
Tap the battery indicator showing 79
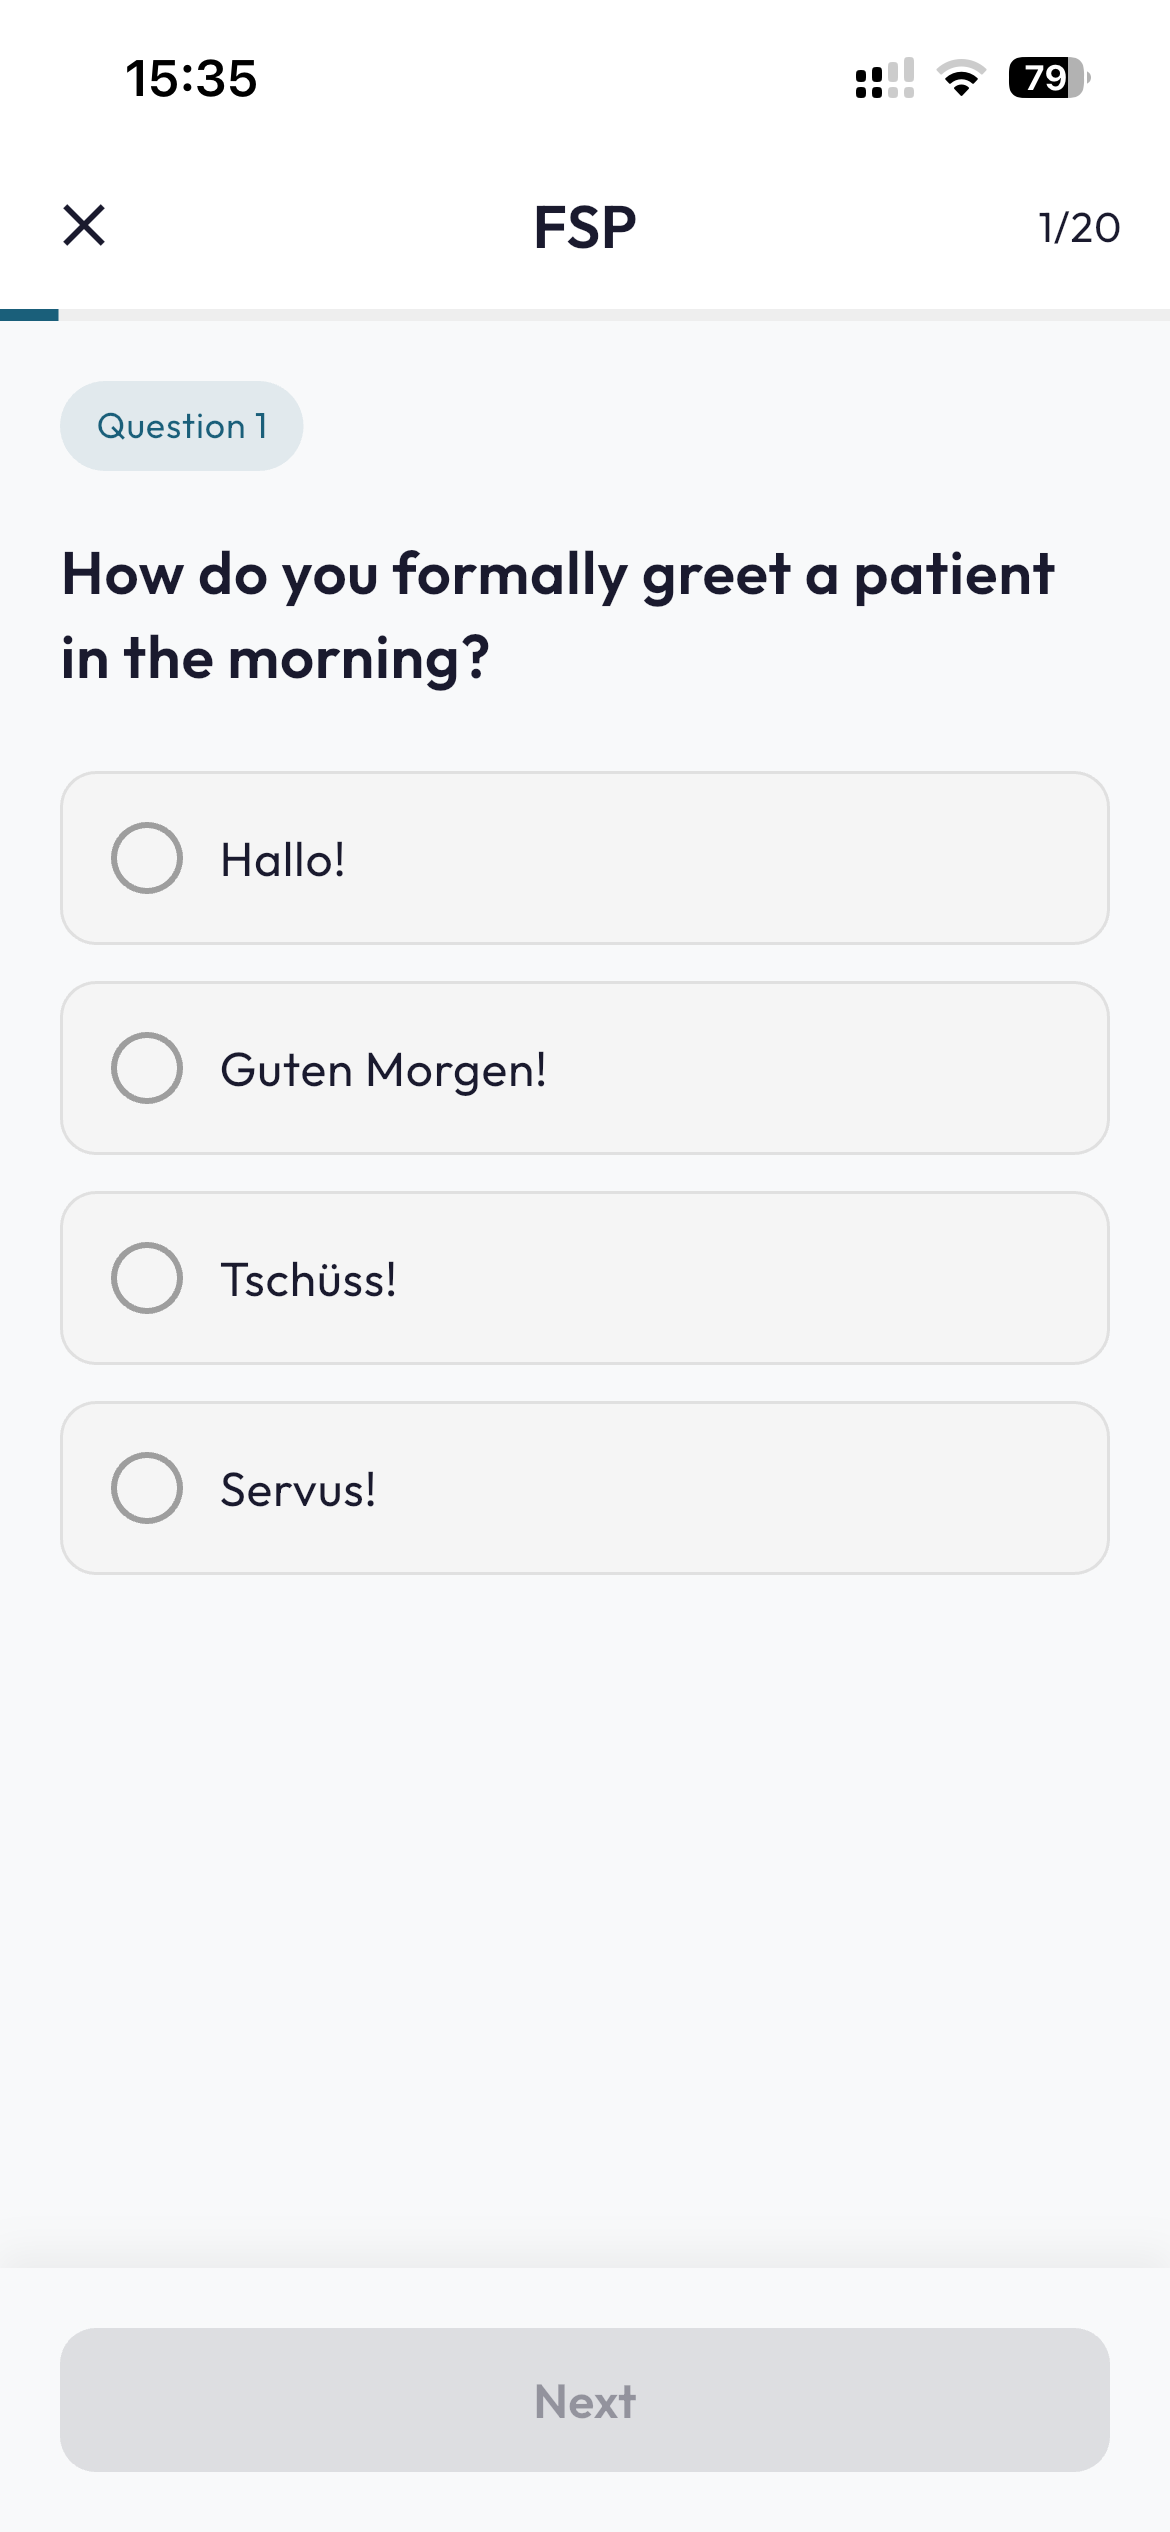[x=1048, y=78]
